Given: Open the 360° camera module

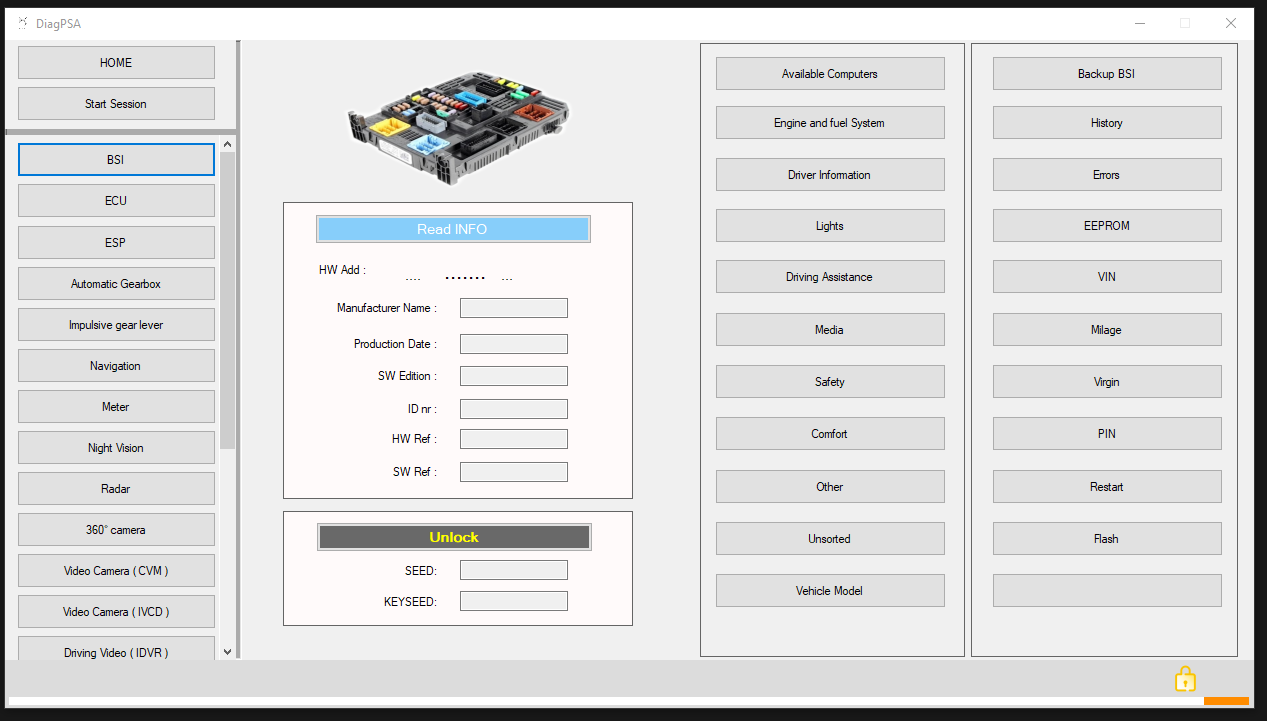Looking at the screenshot, I should (x=116, y=529).
